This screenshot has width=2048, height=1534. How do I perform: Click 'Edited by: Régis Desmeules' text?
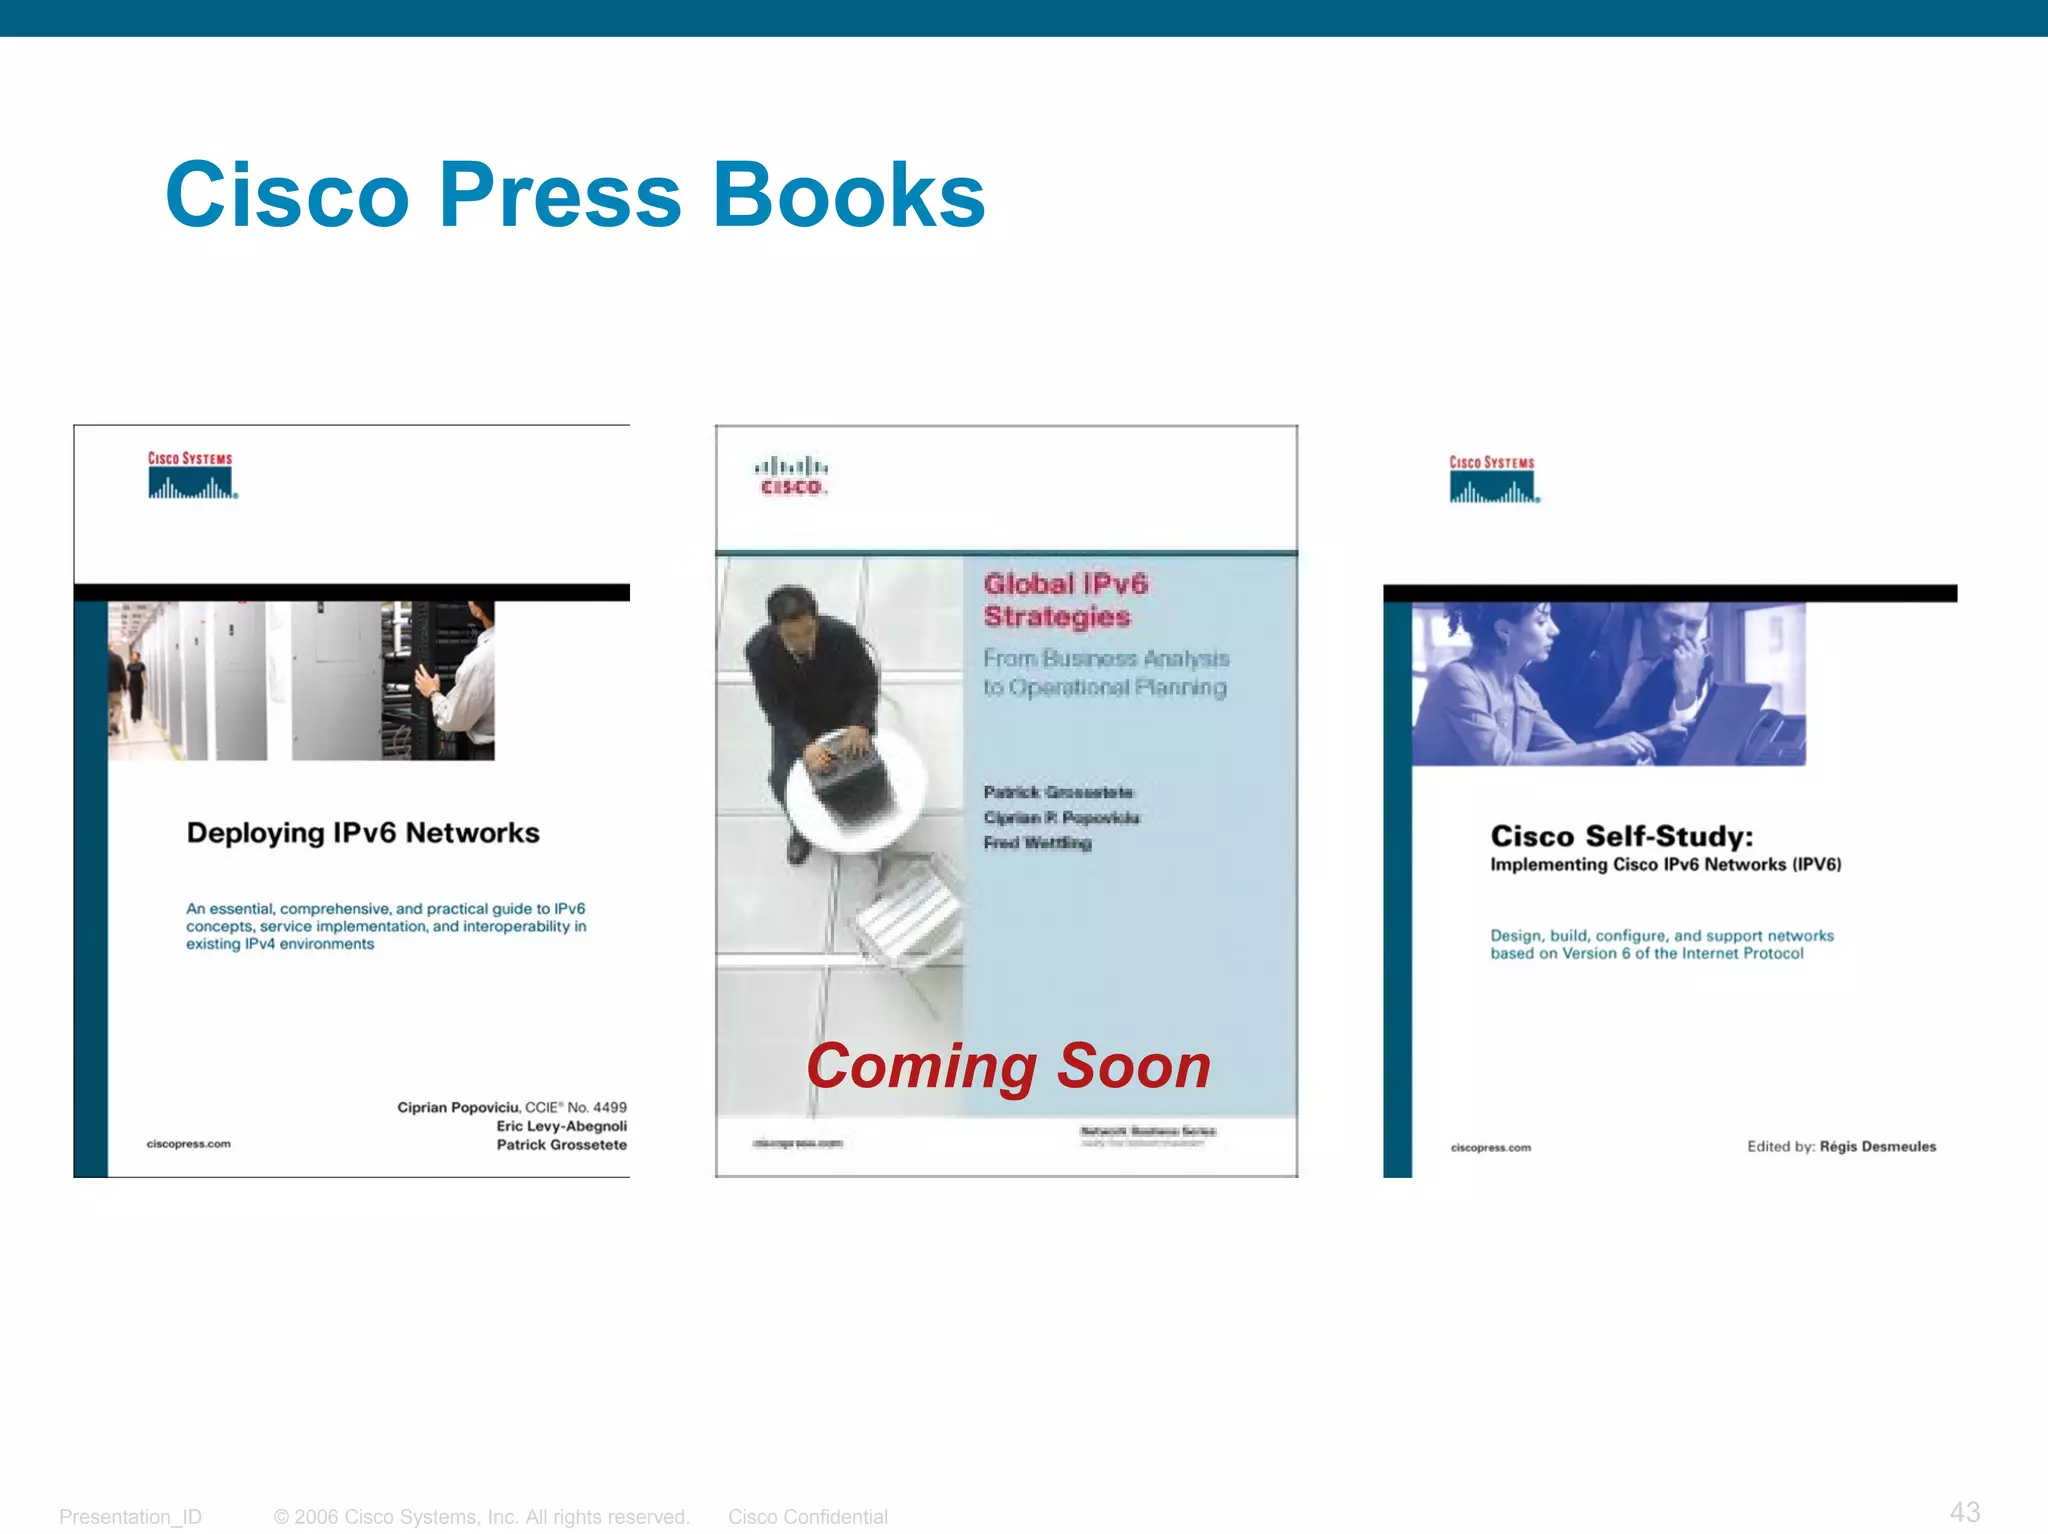point(1842,1147)
